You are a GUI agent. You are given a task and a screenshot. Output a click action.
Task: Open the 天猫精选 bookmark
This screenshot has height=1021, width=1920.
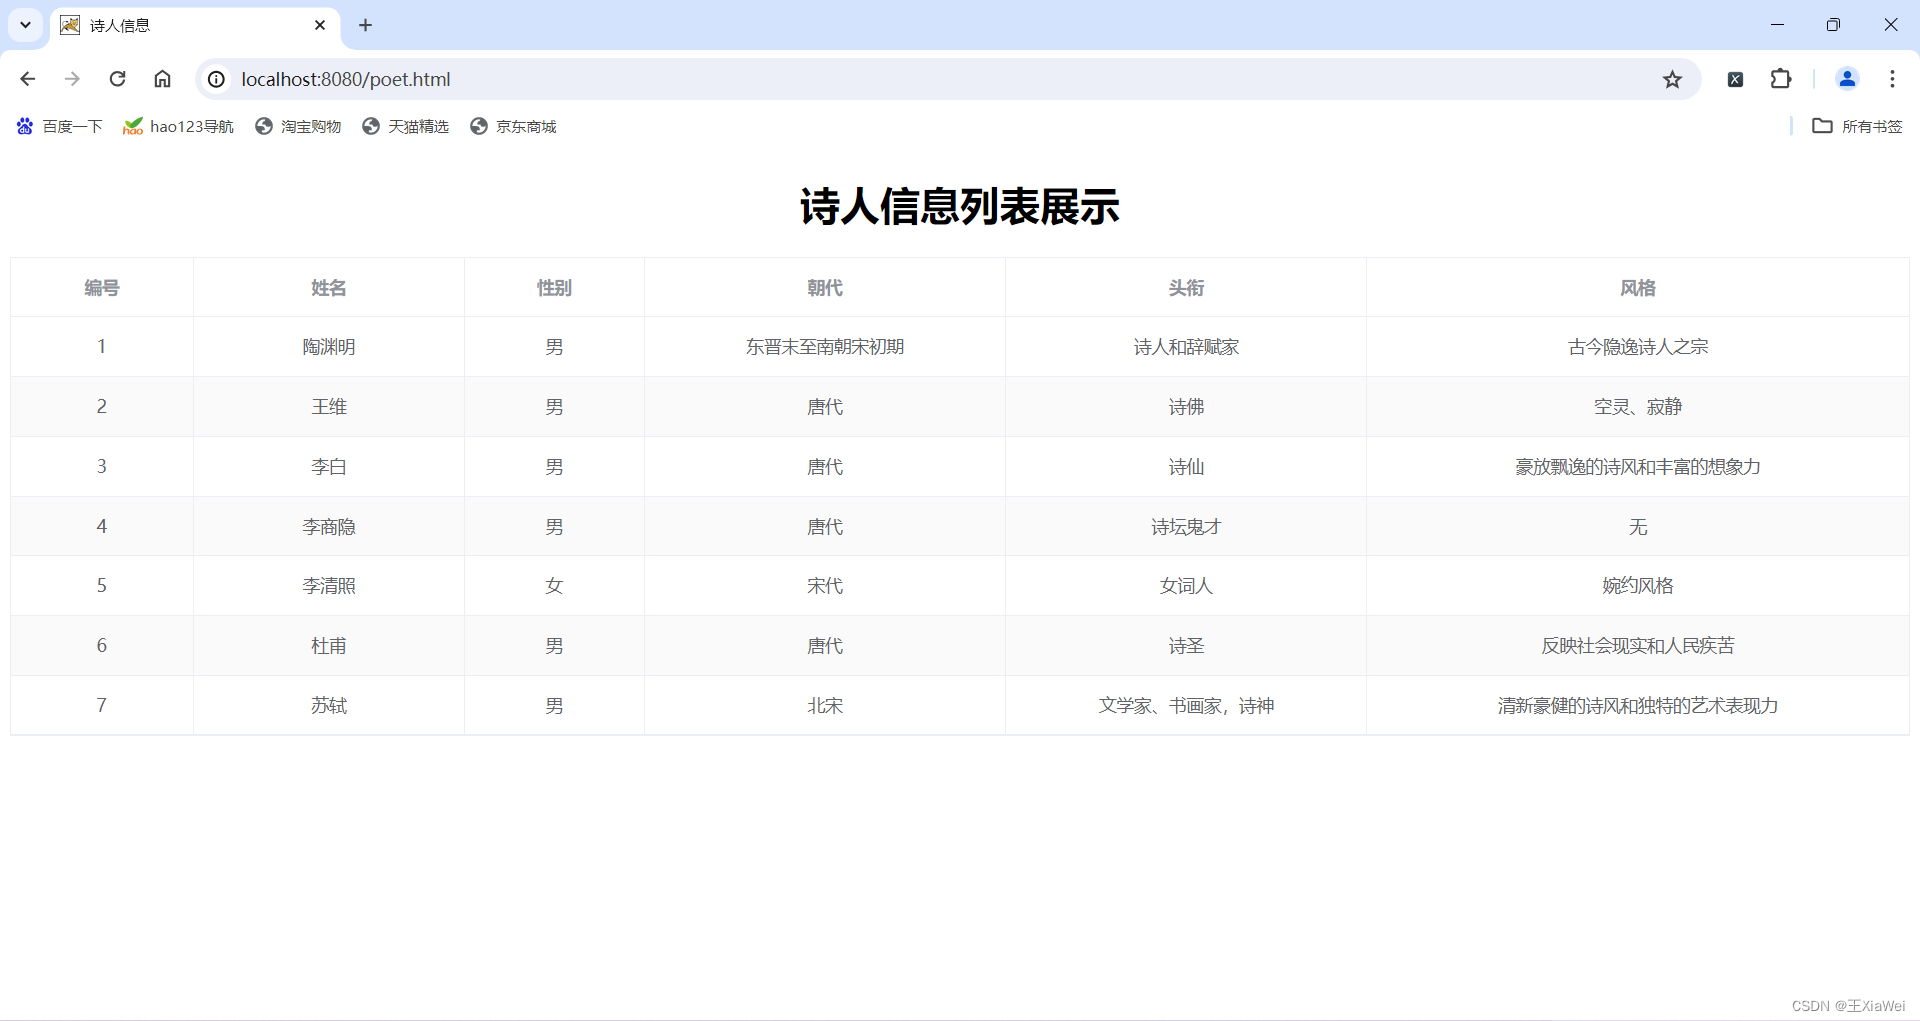pos(405,126)
